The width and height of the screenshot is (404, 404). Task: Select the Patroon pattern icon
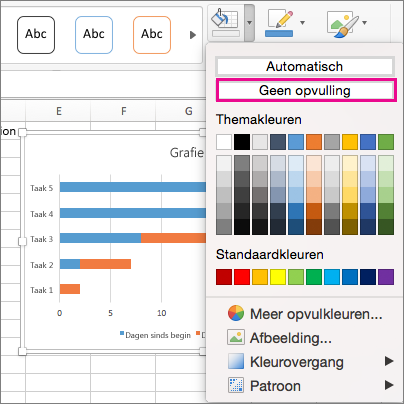(236, 386)
